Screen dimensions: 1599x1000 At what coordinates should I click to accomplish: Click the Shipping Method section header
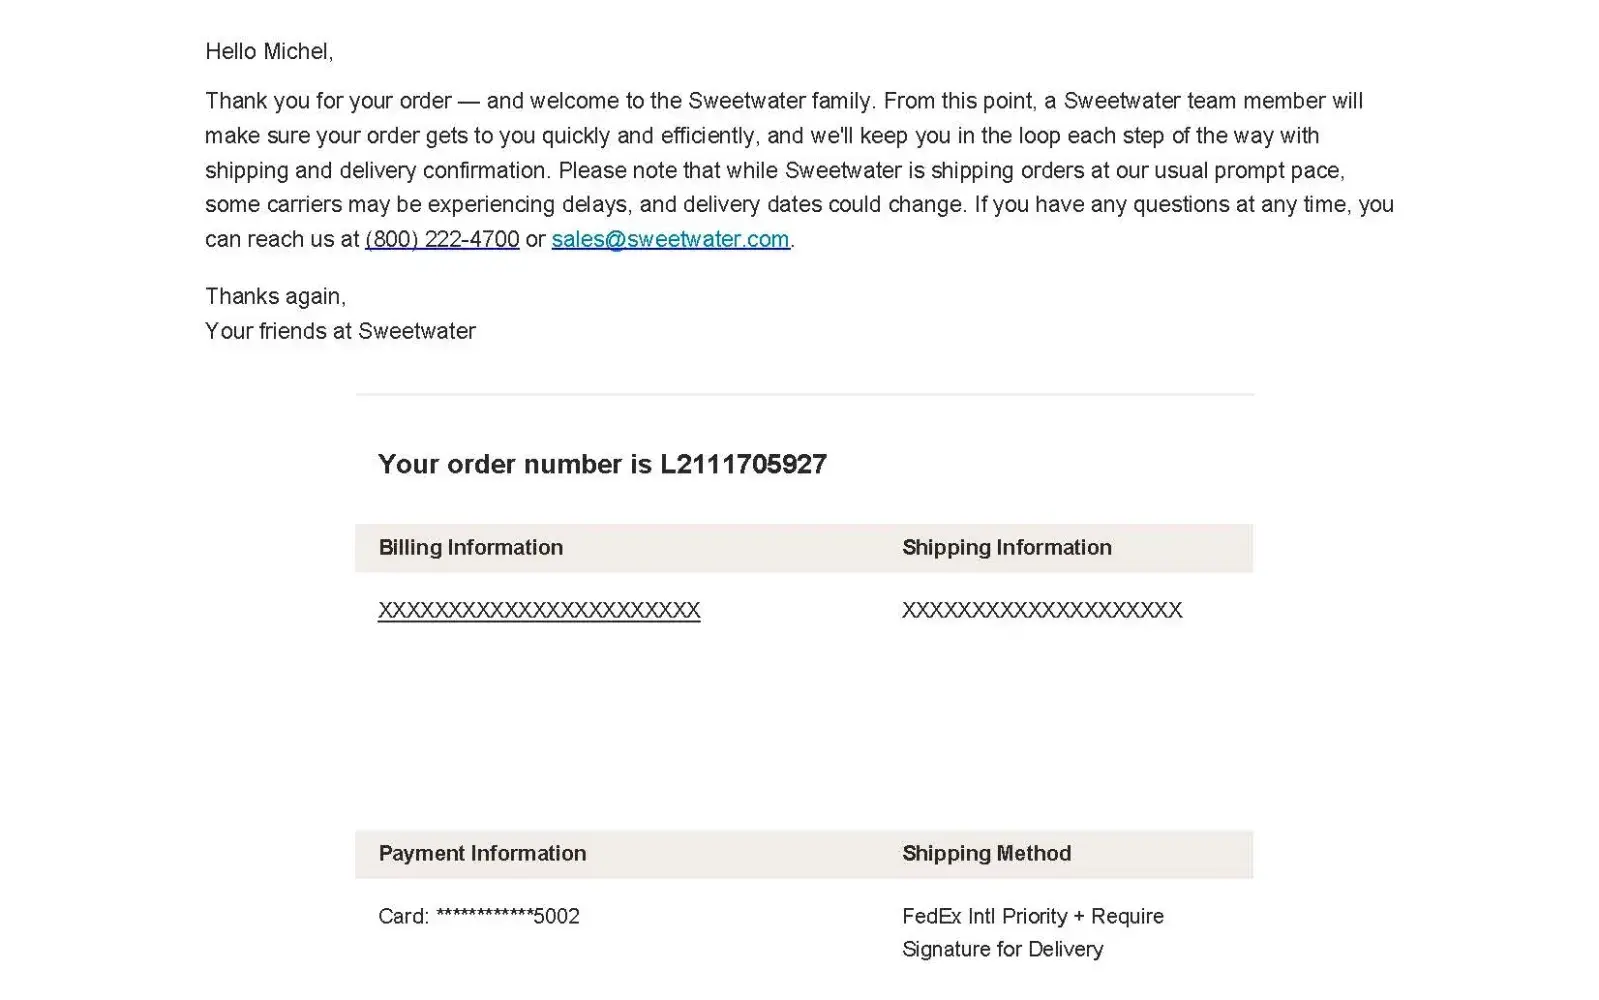coord(986,853)
